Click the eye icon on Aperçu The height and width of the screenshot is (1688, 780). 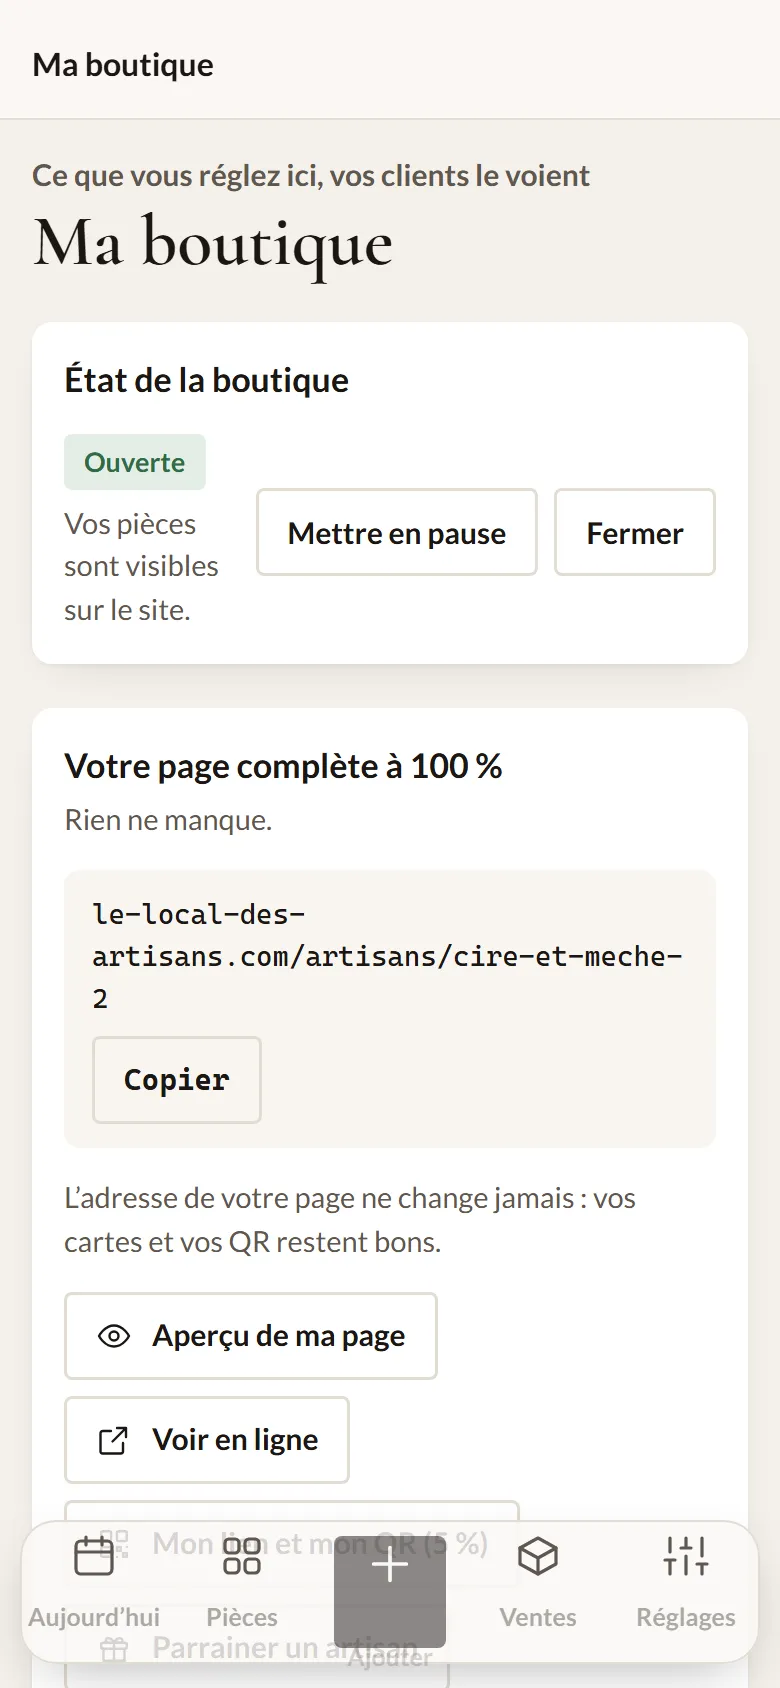point(114,1336)
